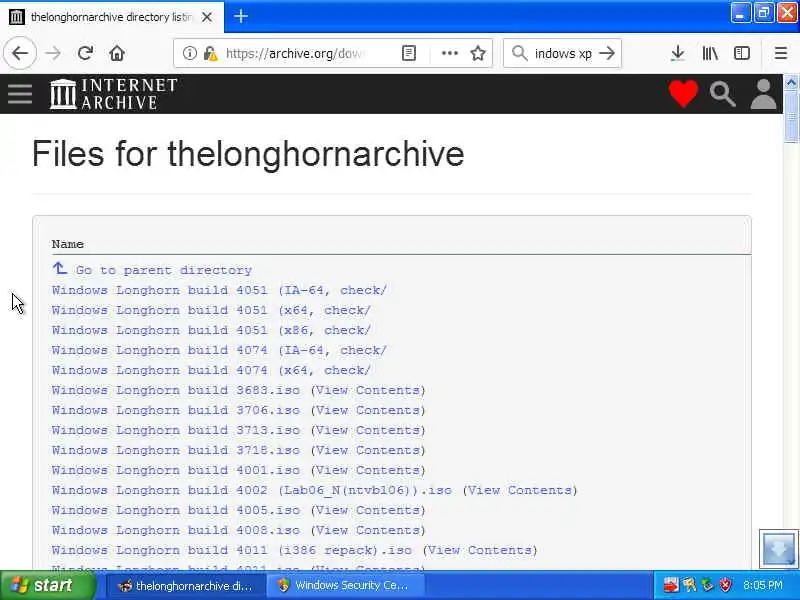Open the Windows Start button
This screenshot has height=600, width=800.
coord(48,585)
